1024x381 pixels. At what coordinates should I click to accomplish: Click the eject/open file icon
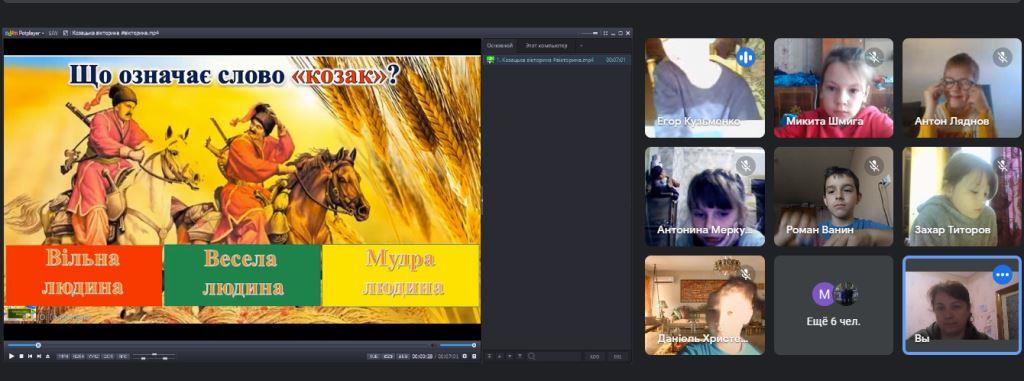pyautogui.click(x=48, y=356)
